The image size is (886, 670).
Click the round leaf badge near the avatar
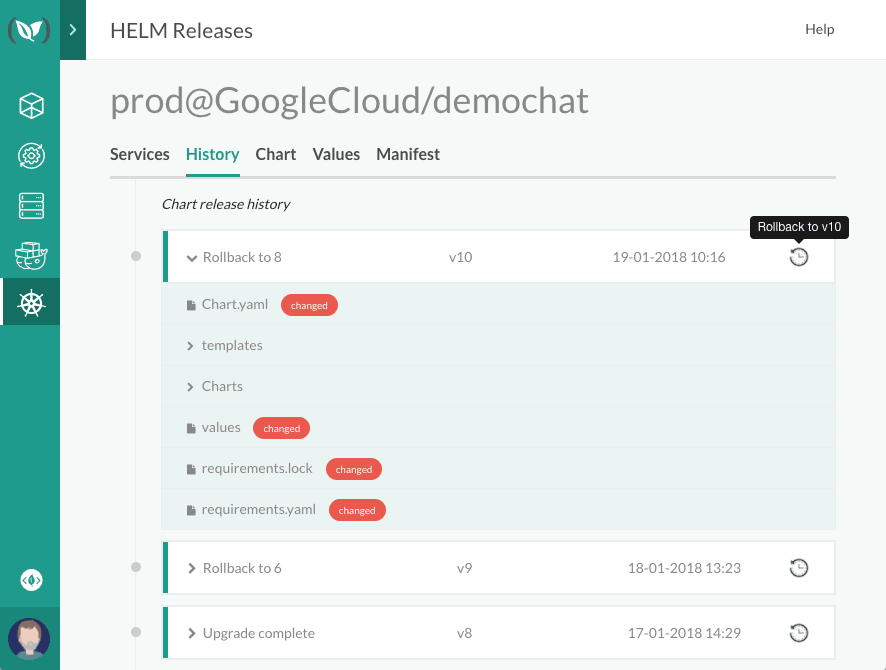(x=31, y=580)
